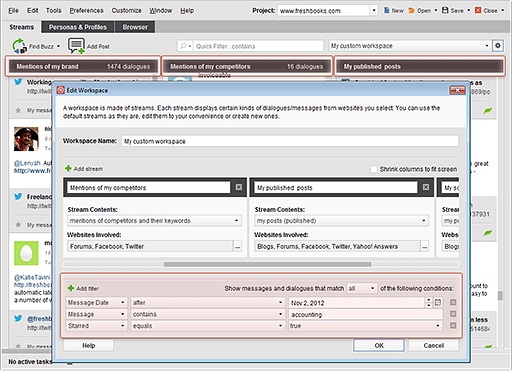The width and height of the screenshot is (512, 372).
Task: Click Twitter bird icon beside Freelanc post
Action: point(18,197)
